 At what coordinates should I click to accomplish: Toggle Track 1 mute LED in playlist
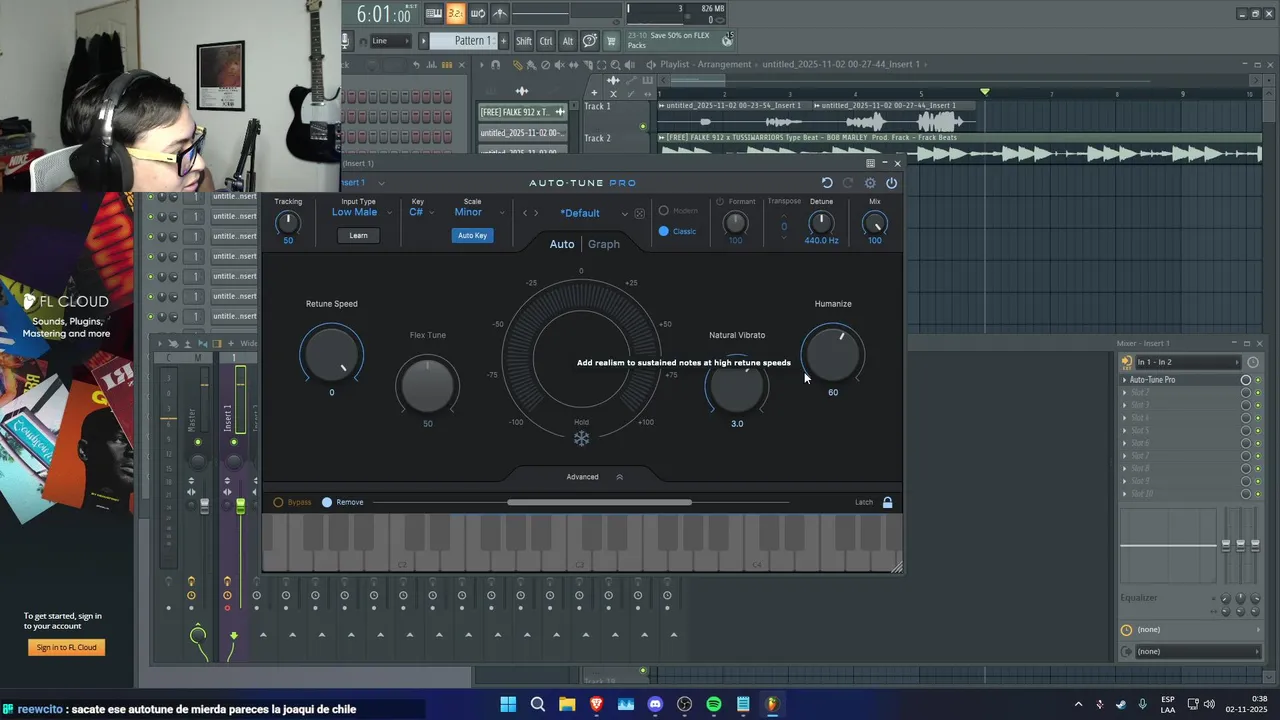point(643,126)
